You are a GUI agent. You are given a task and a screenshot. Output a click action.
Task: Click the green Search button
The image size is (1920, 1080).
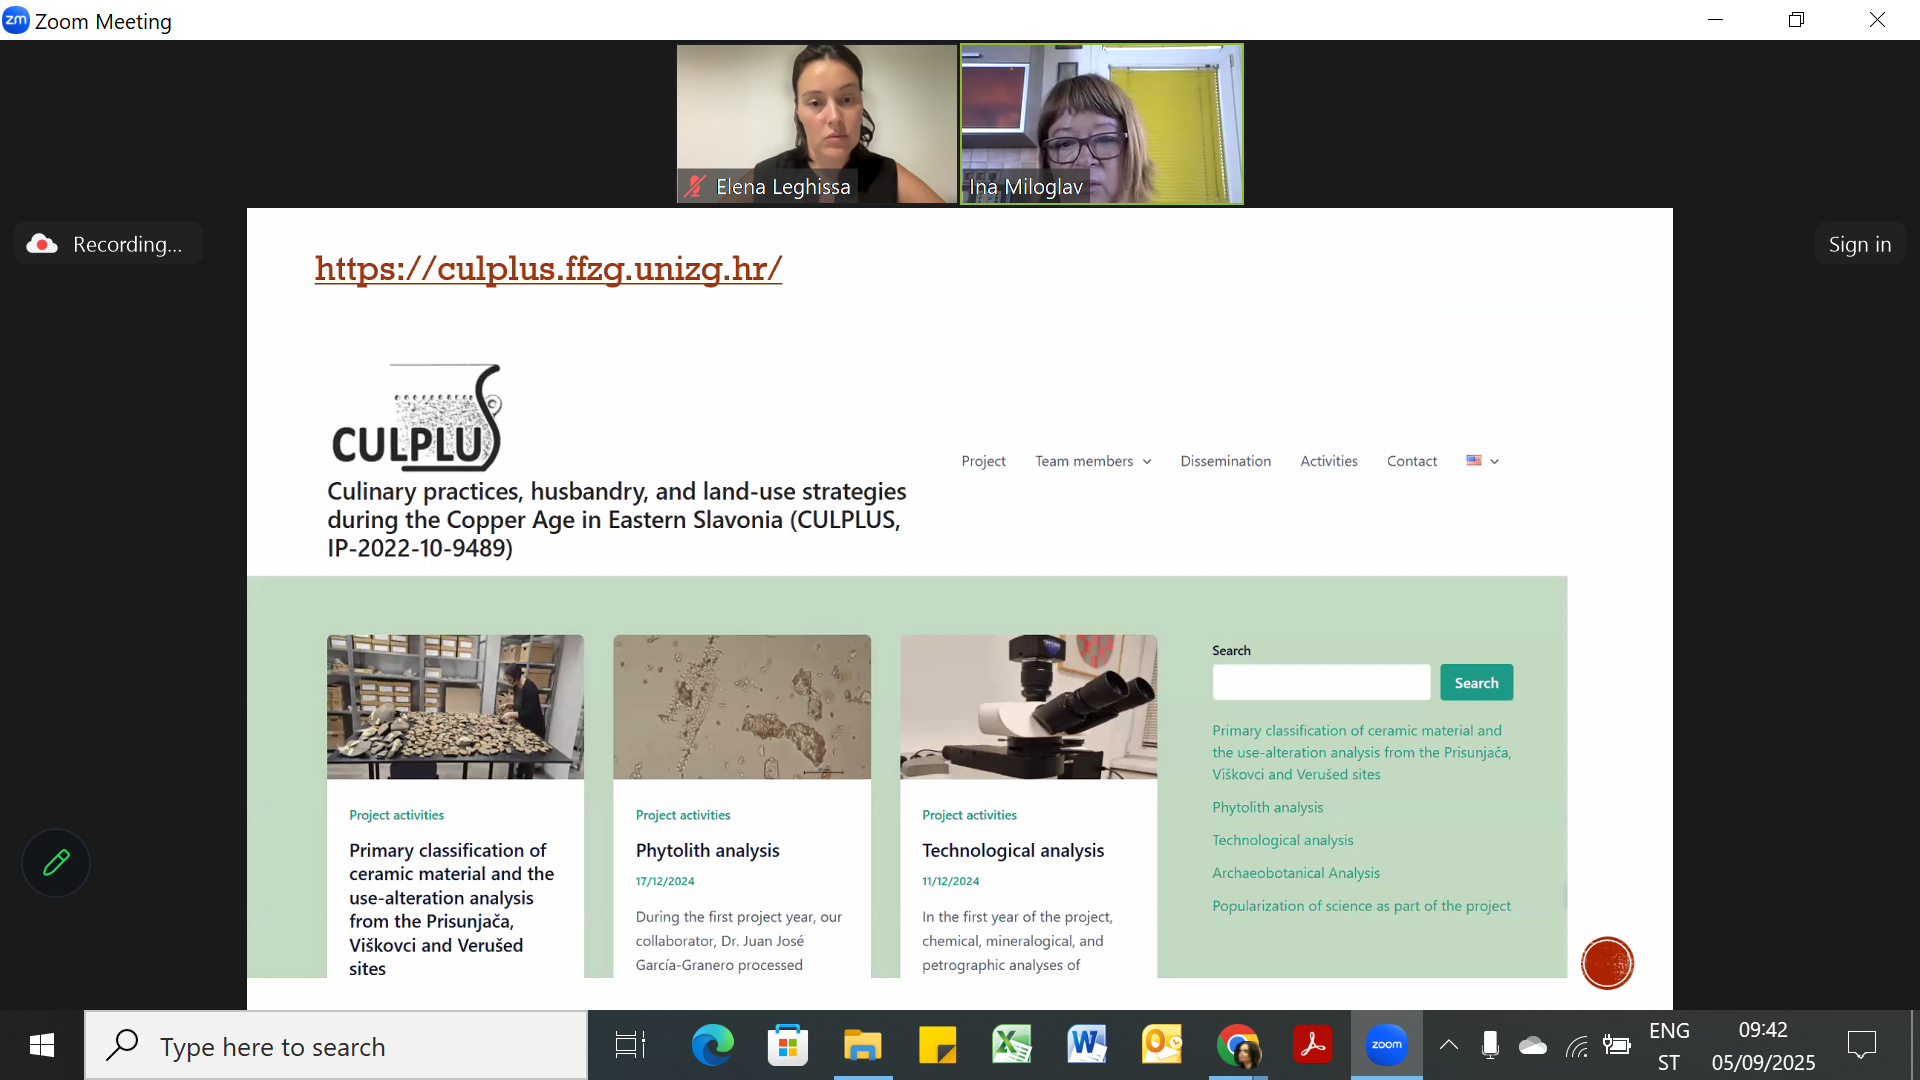[x=1476, y=683]
